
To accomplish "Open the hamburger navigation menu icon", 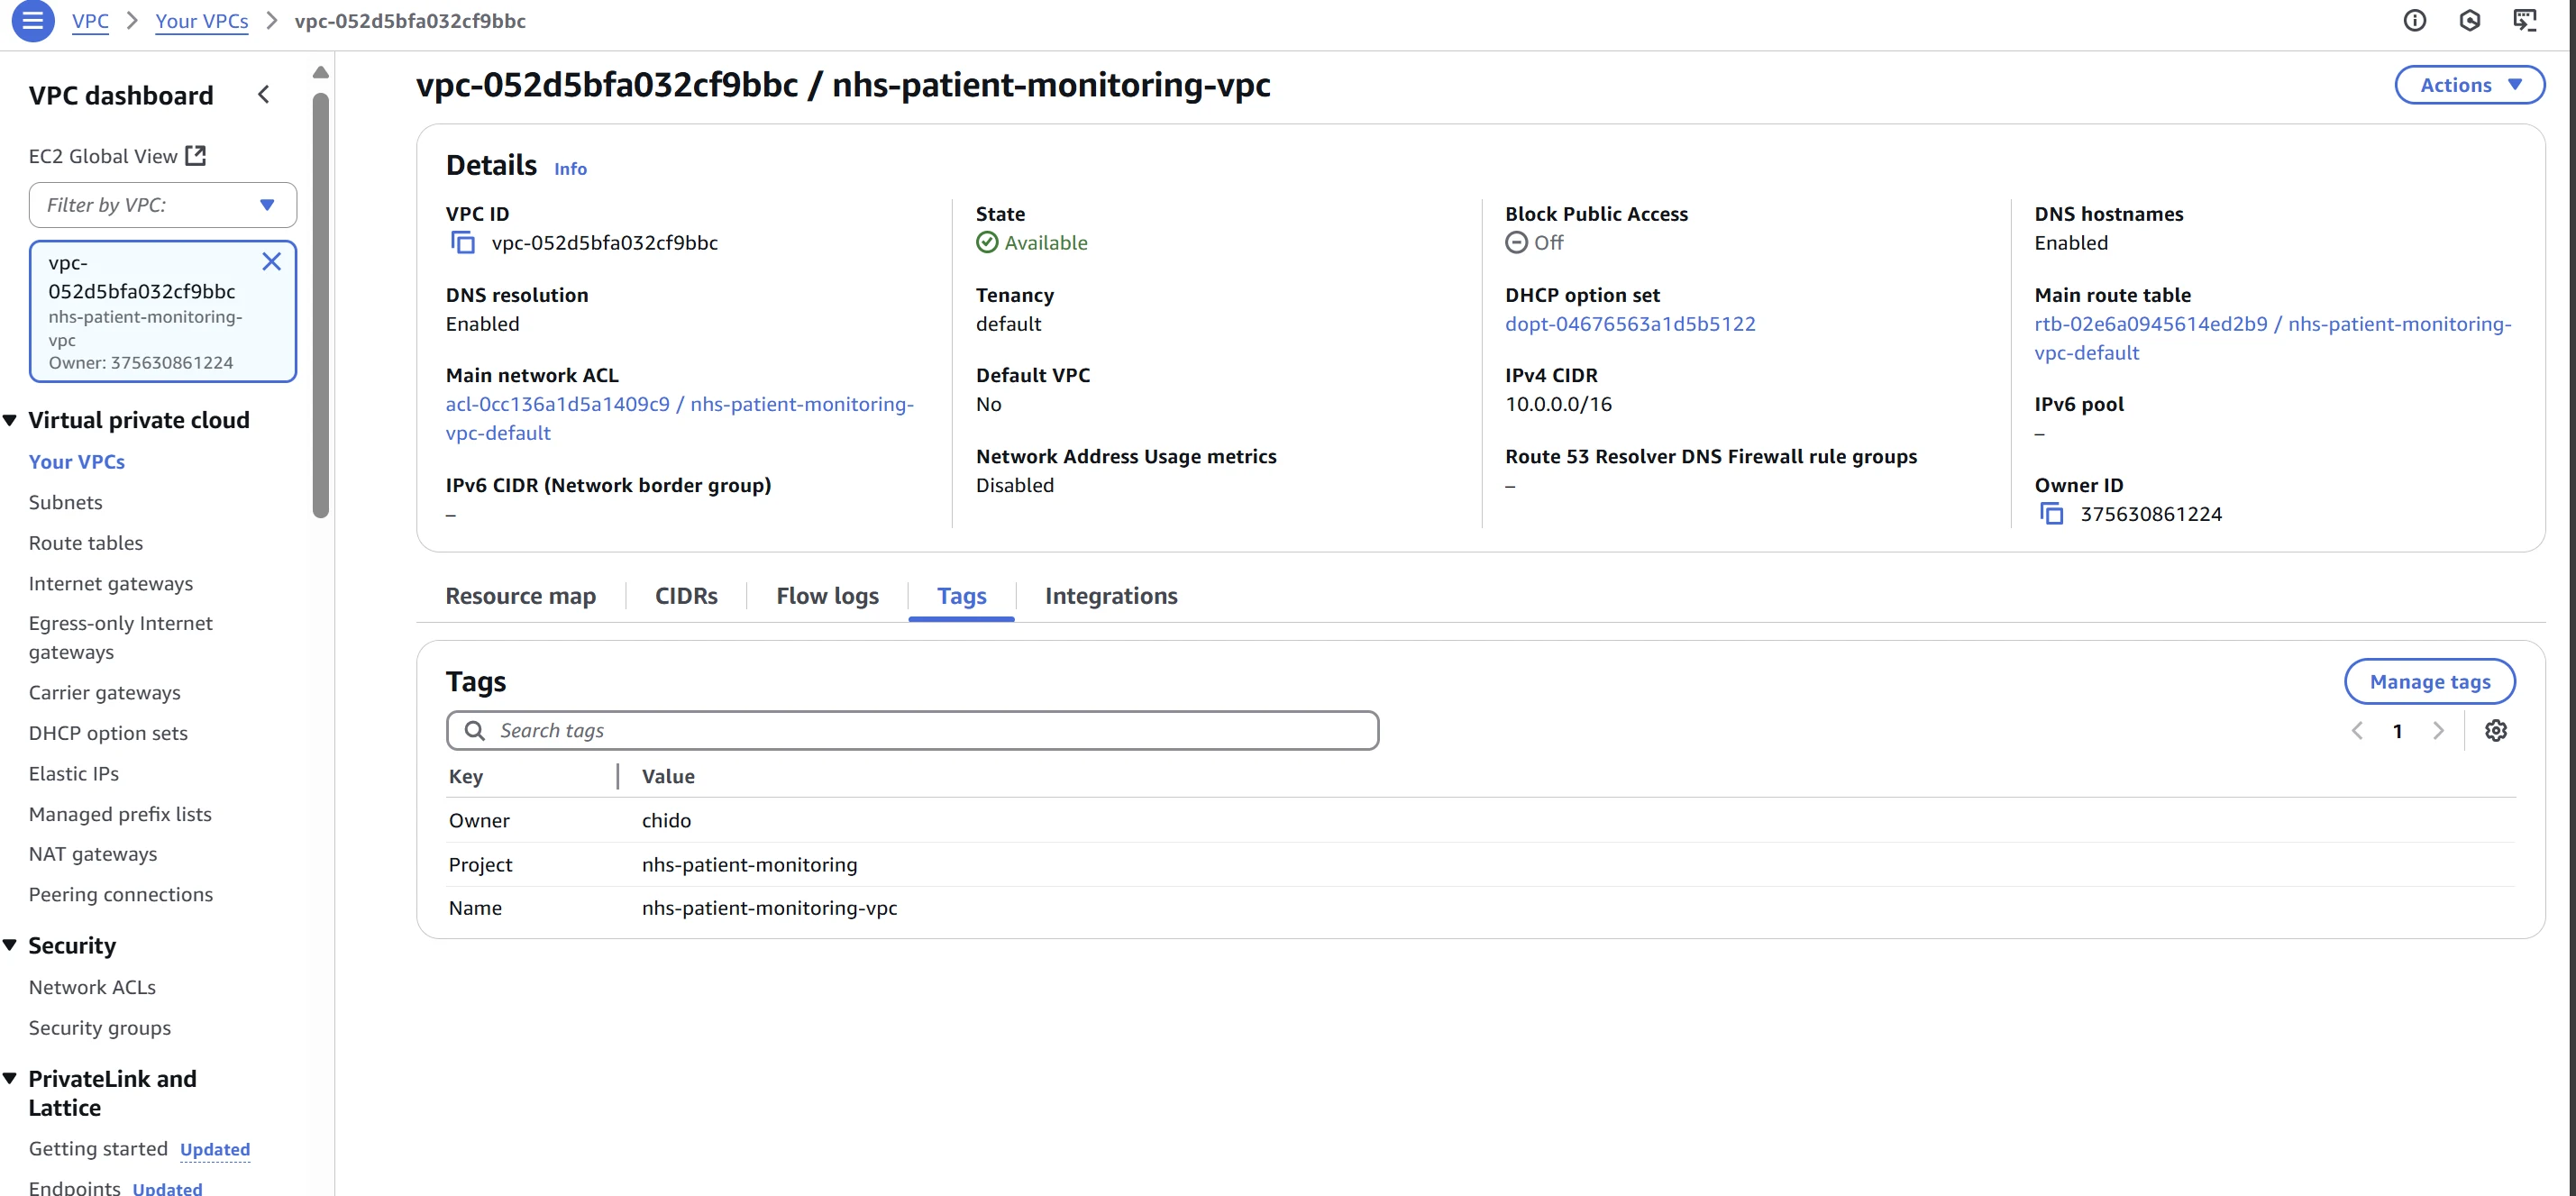I will pos(32,20).
